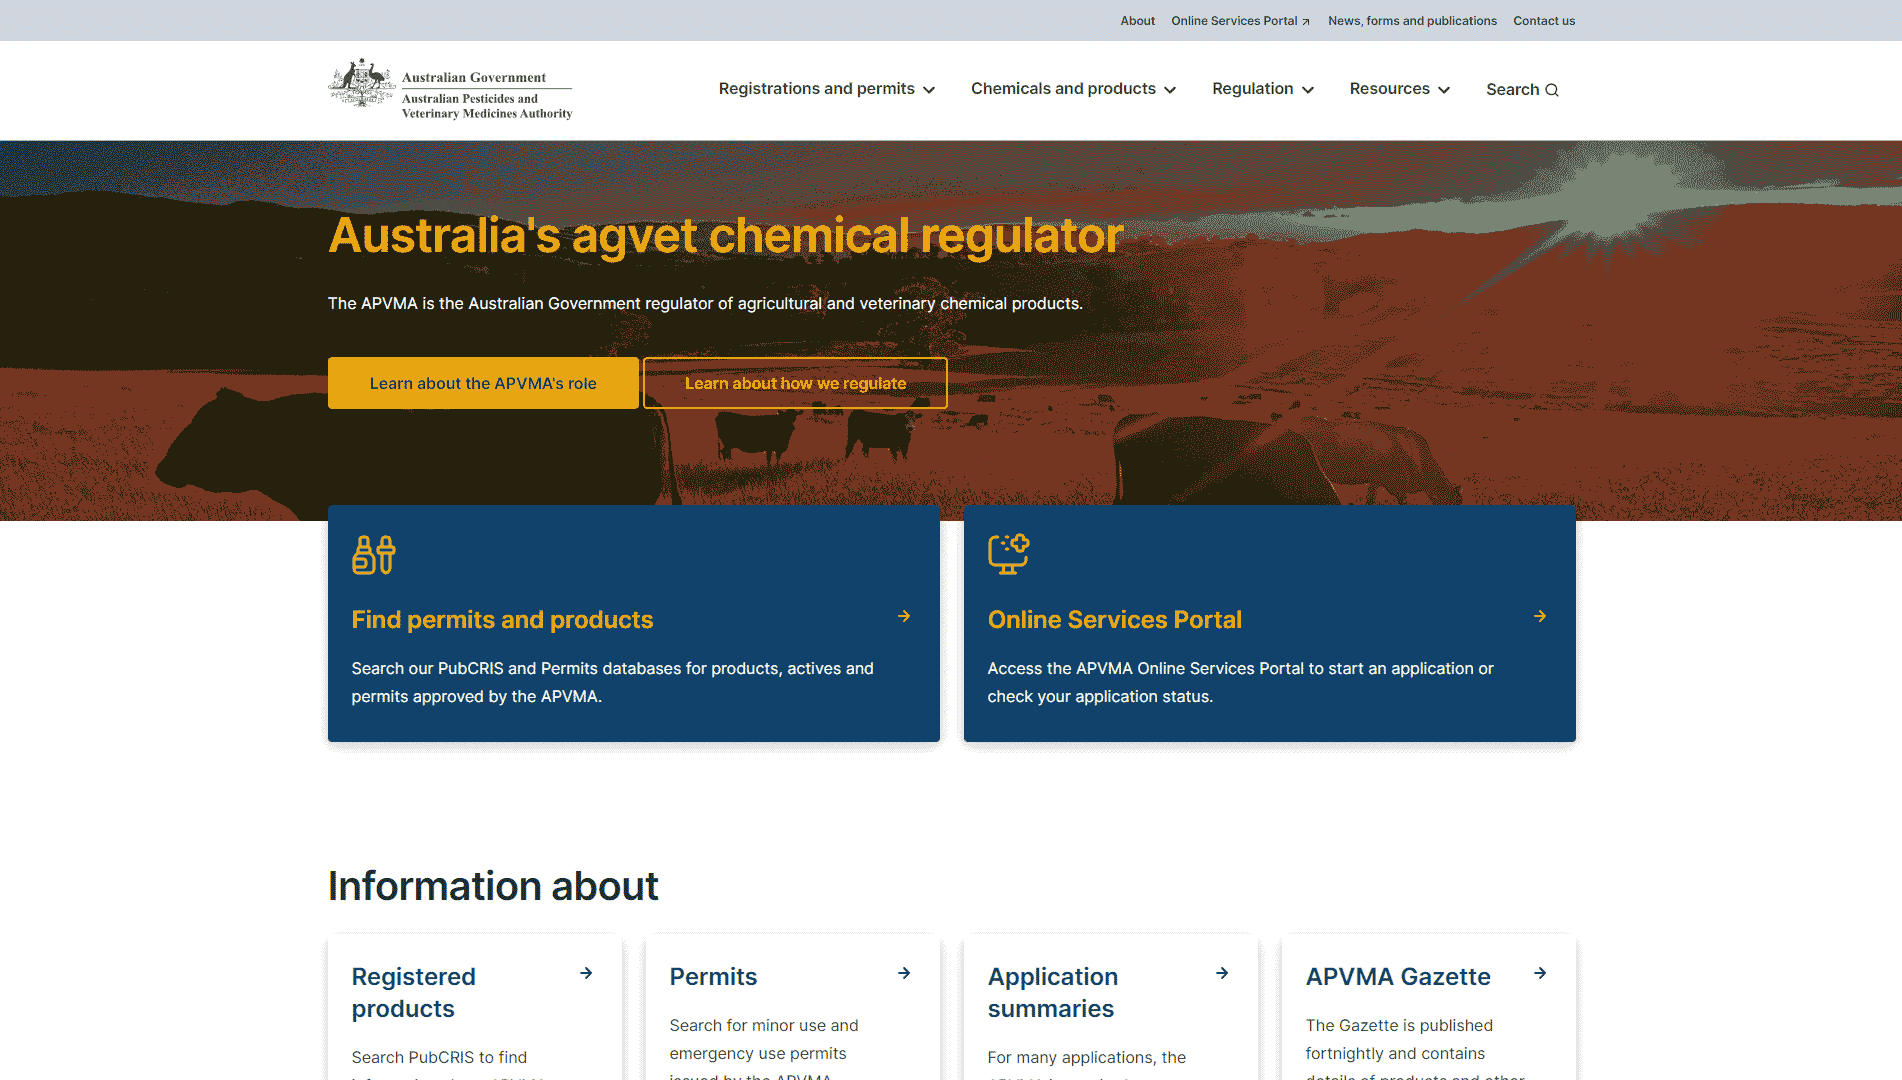Screen dimensions: 1902x1080
Task: Open the Application summaries card title
Action: tap(1052, 993)
